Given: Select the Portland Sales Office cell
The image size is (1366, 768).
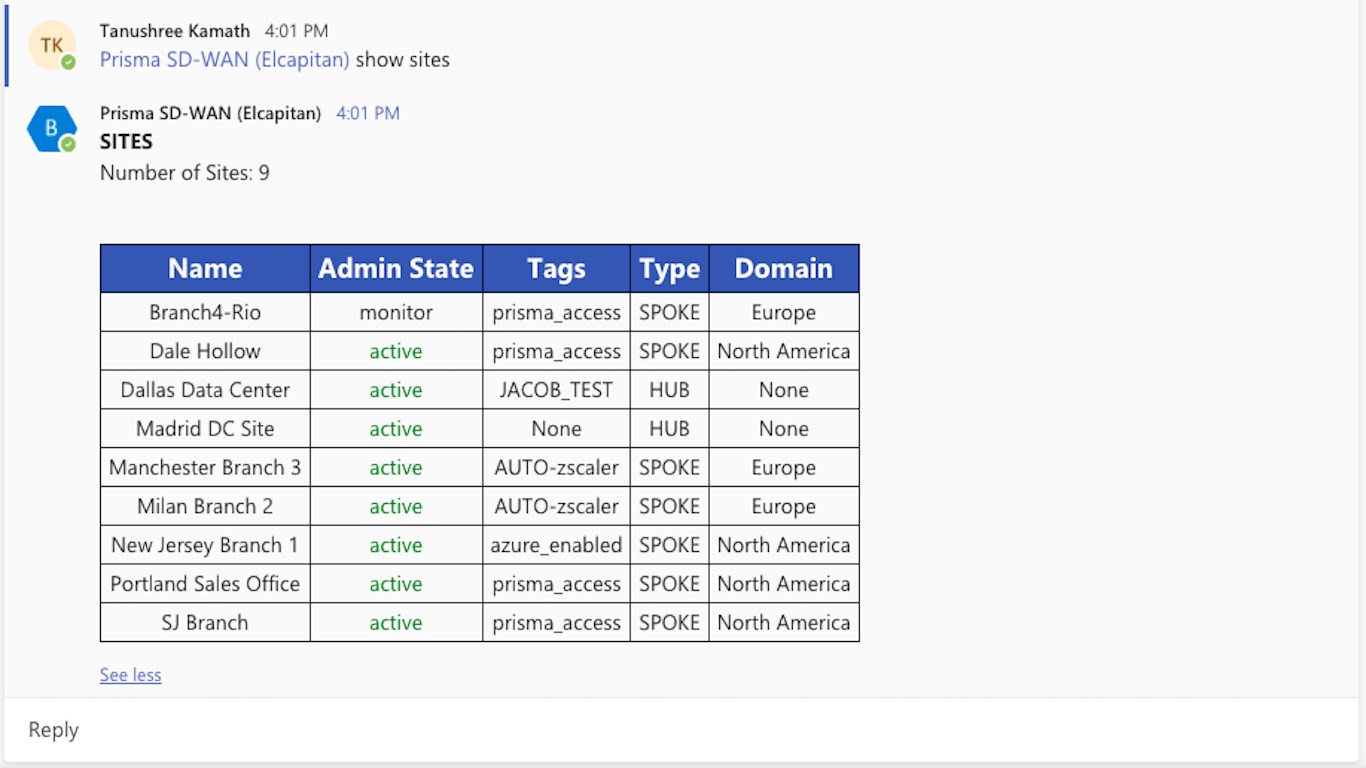Looking at the screenshot, I should coord(205,584).
